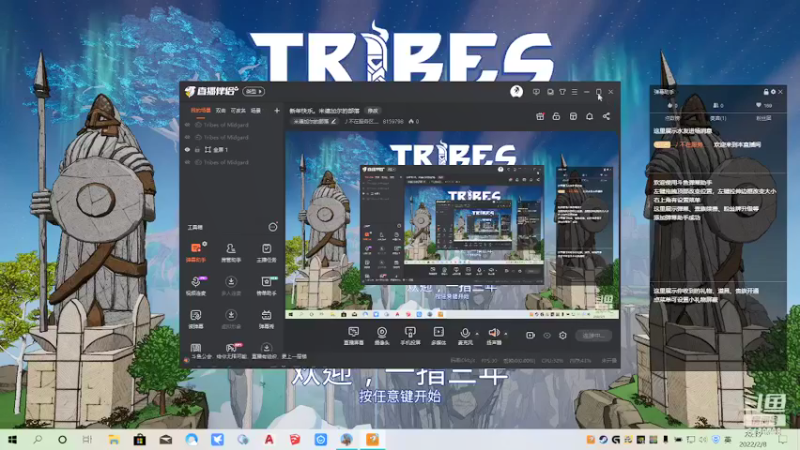The height and width of the screenshot is (450, 800).
Task: Open the 多媒体 multimedia source
Action: coord(438,336)
